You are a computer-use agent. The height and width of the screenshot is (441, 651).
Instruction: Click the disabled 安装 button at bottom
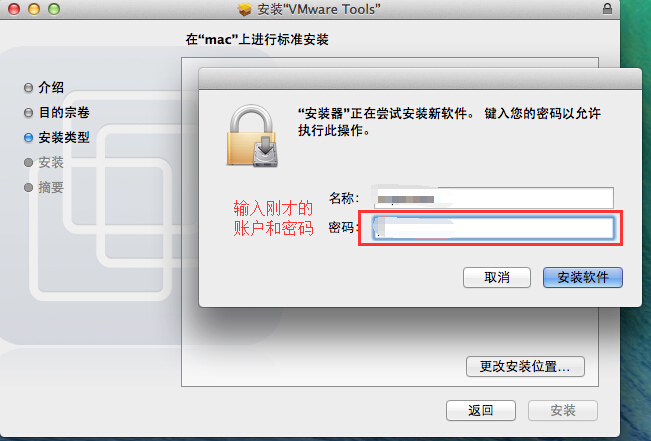pos(563,411)
